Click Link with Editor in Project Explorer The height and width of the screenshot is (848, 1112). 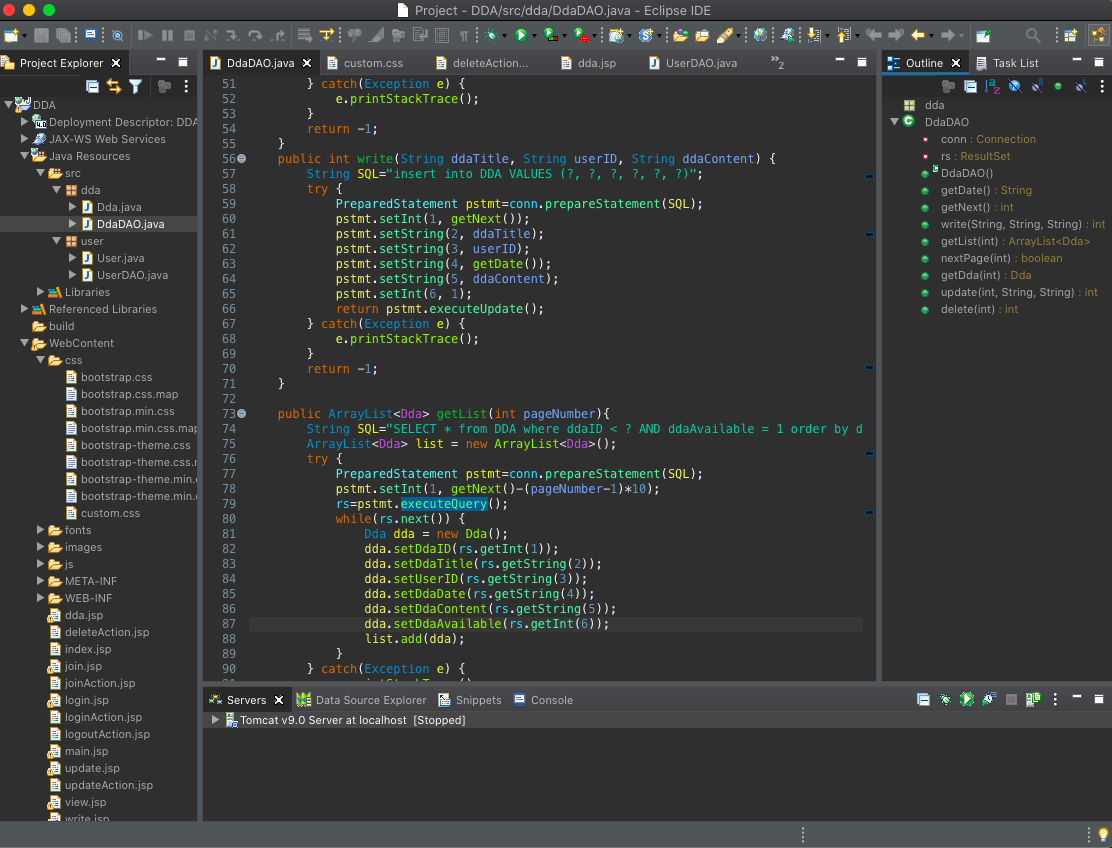[x=114, y=87]
